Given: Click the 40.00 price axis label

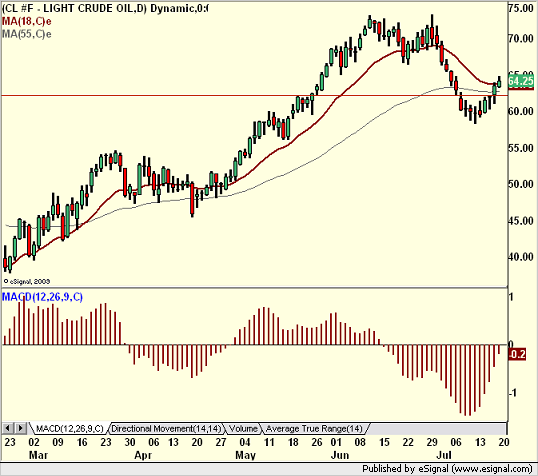Looking at the screenshot, I should click(521, 257).
